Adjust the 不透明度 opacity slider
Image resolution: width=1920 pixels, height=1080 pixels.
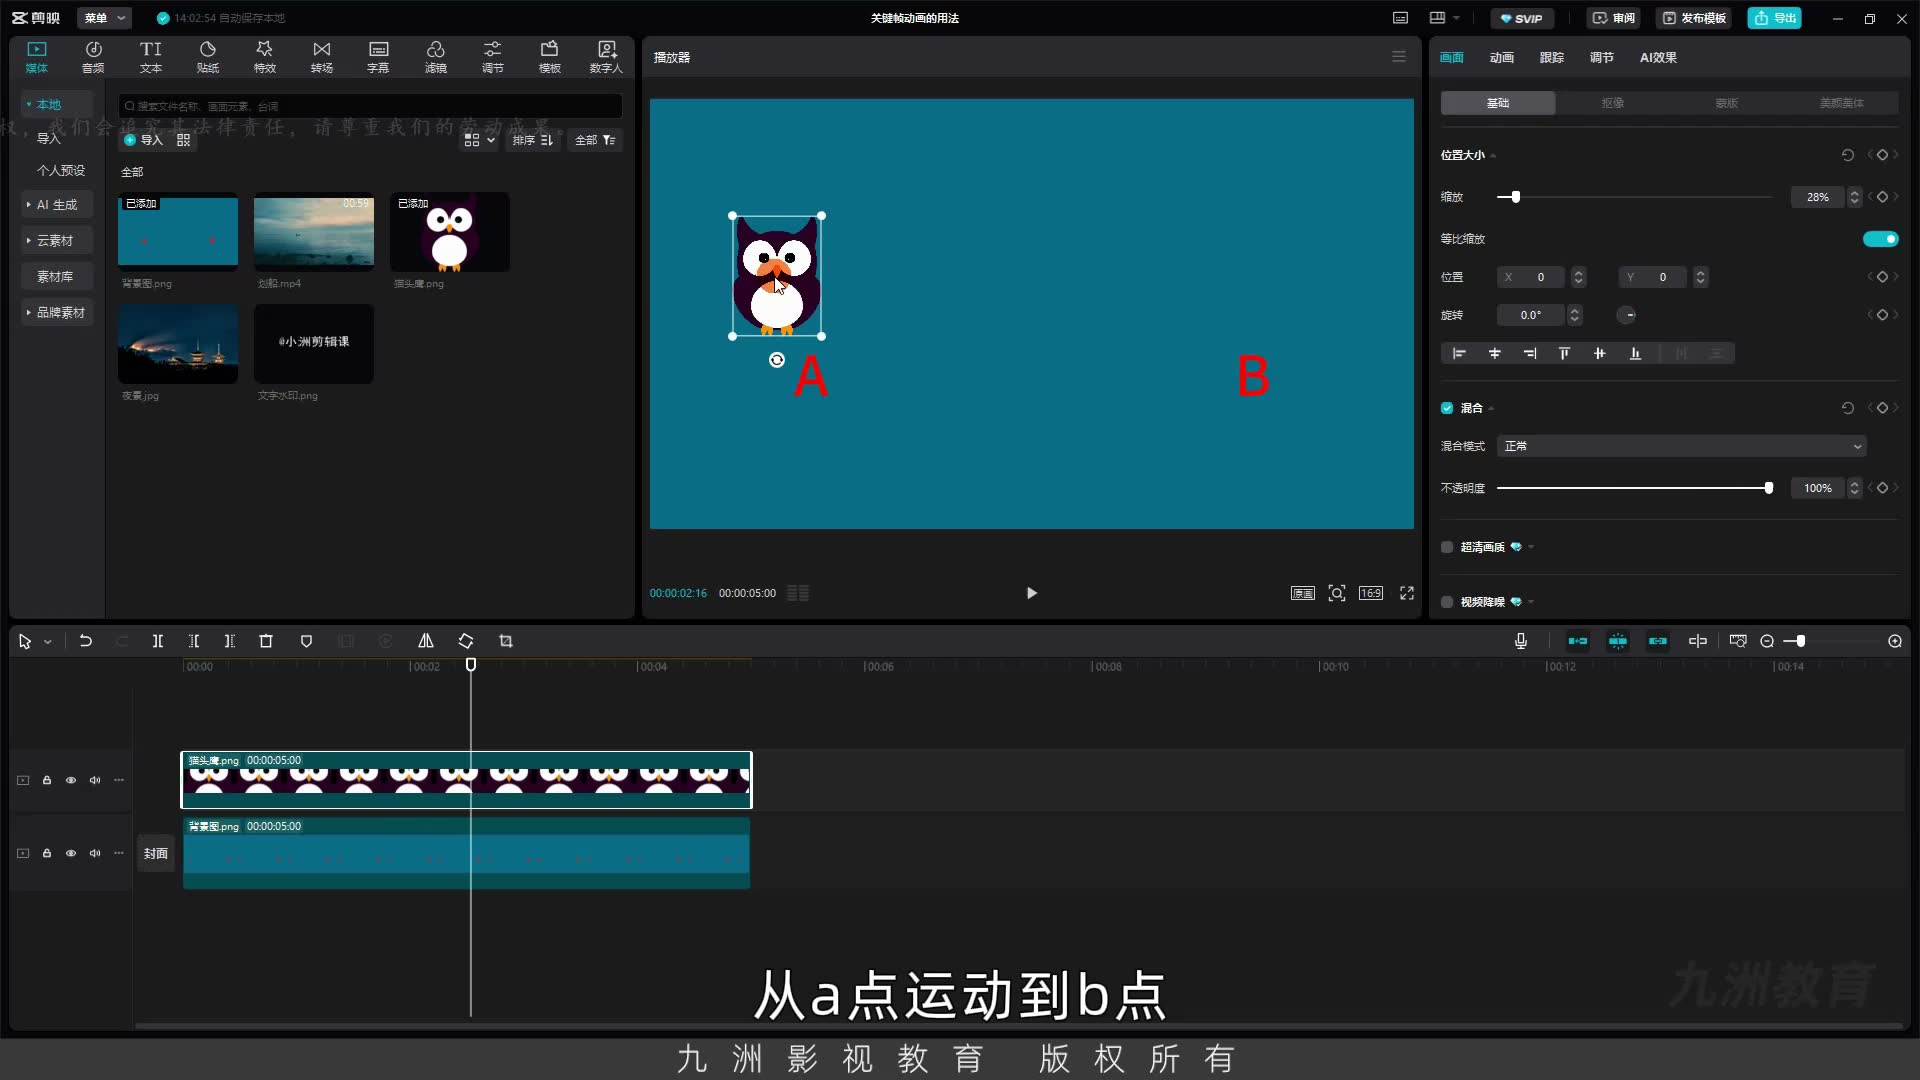(x=1635, y=488)
